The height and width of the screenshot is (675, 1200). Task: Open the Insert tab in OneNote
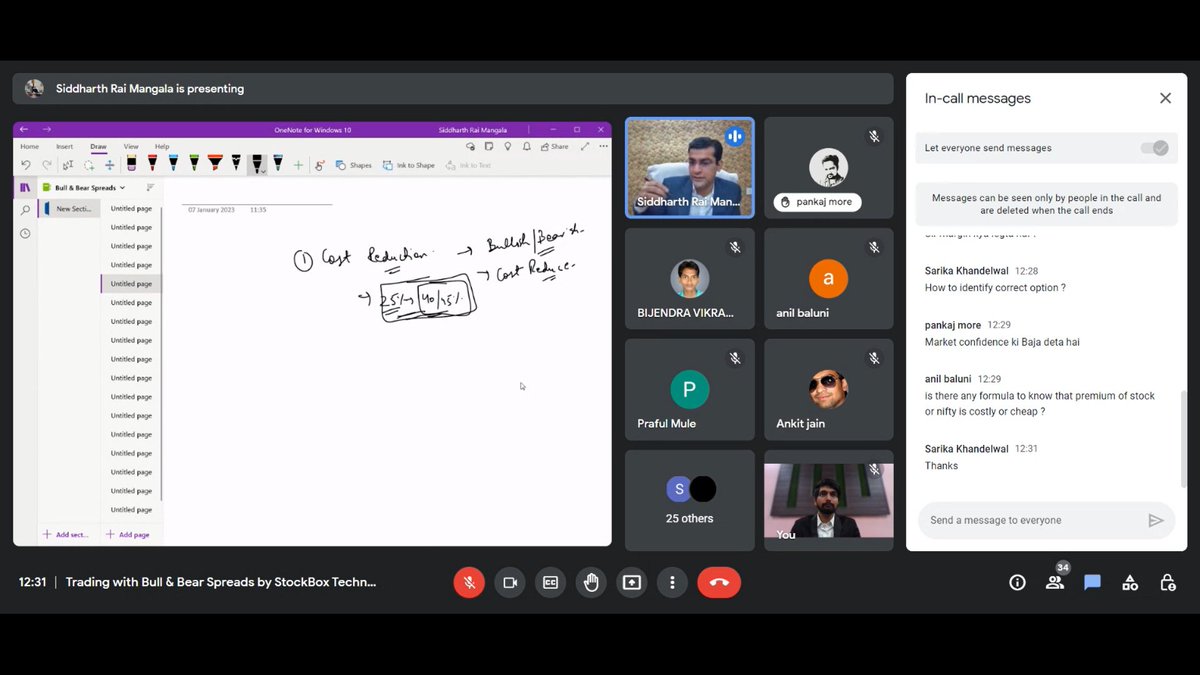coord(64,146)
